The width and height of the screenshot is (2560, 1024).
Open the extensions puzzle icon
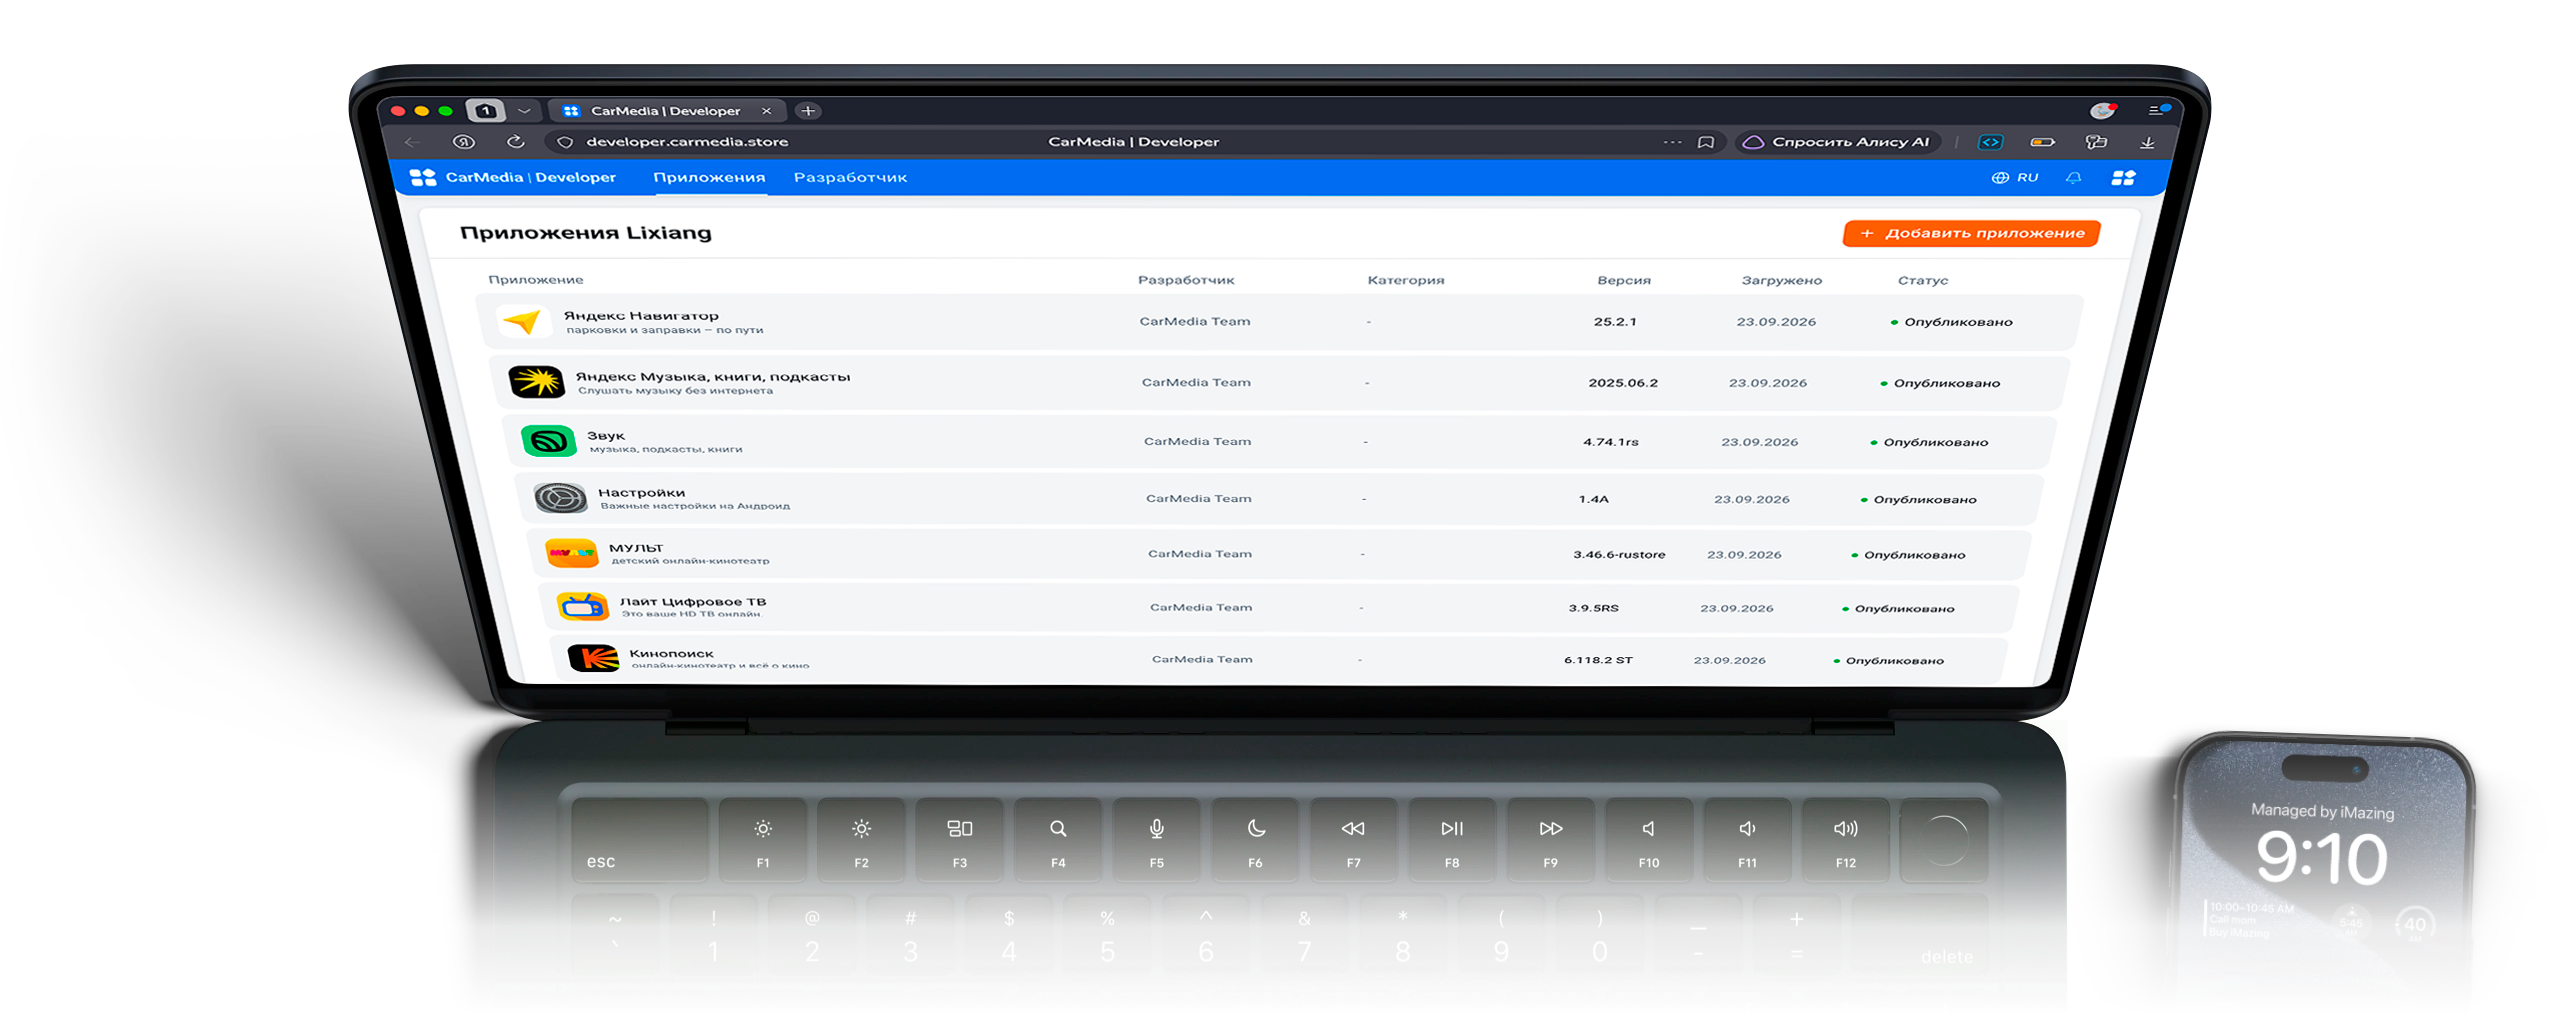pos(2096,142)
